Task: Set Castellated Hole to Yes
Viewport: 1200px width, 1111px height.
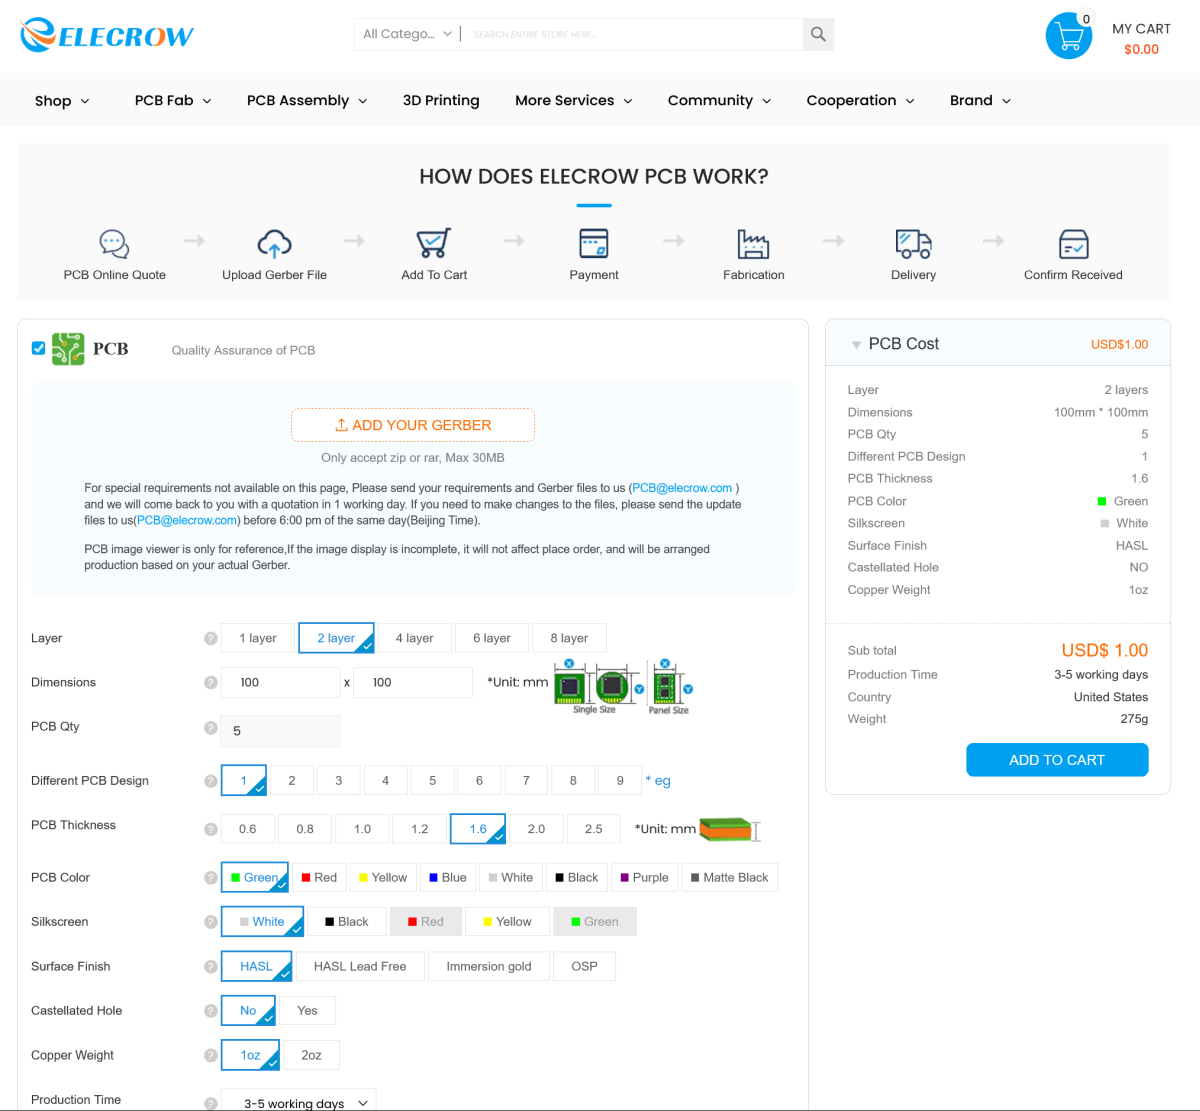Action: 308,1011
